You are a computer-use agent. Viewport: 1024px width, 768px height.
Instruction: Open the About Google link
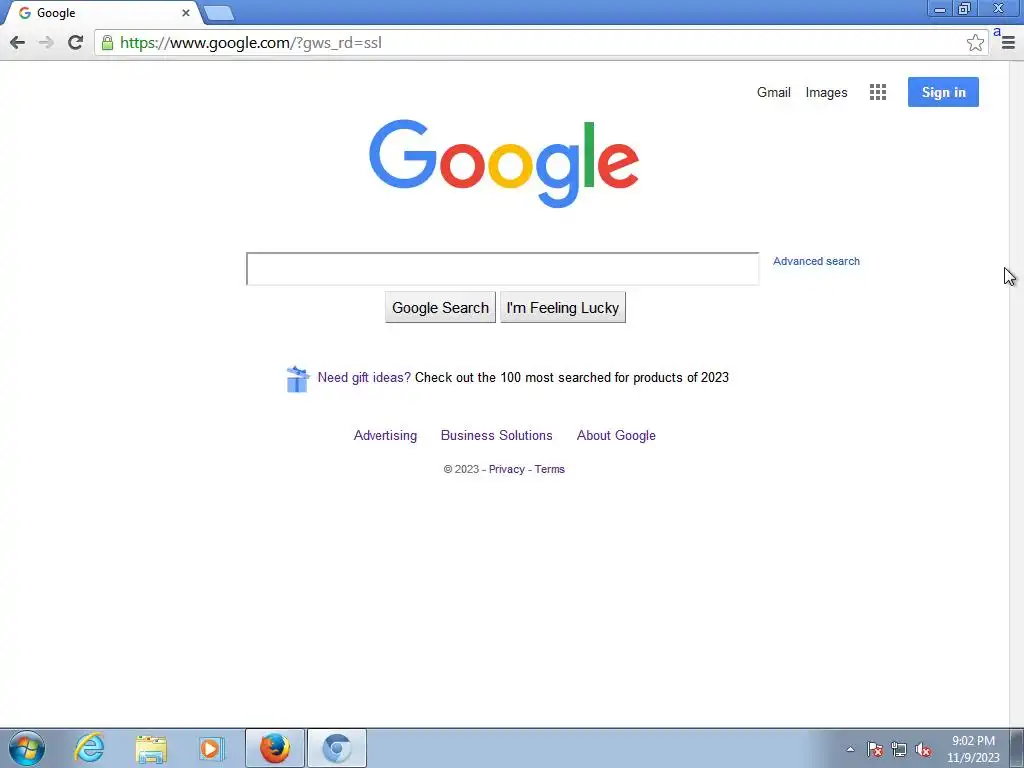(616, 436)
